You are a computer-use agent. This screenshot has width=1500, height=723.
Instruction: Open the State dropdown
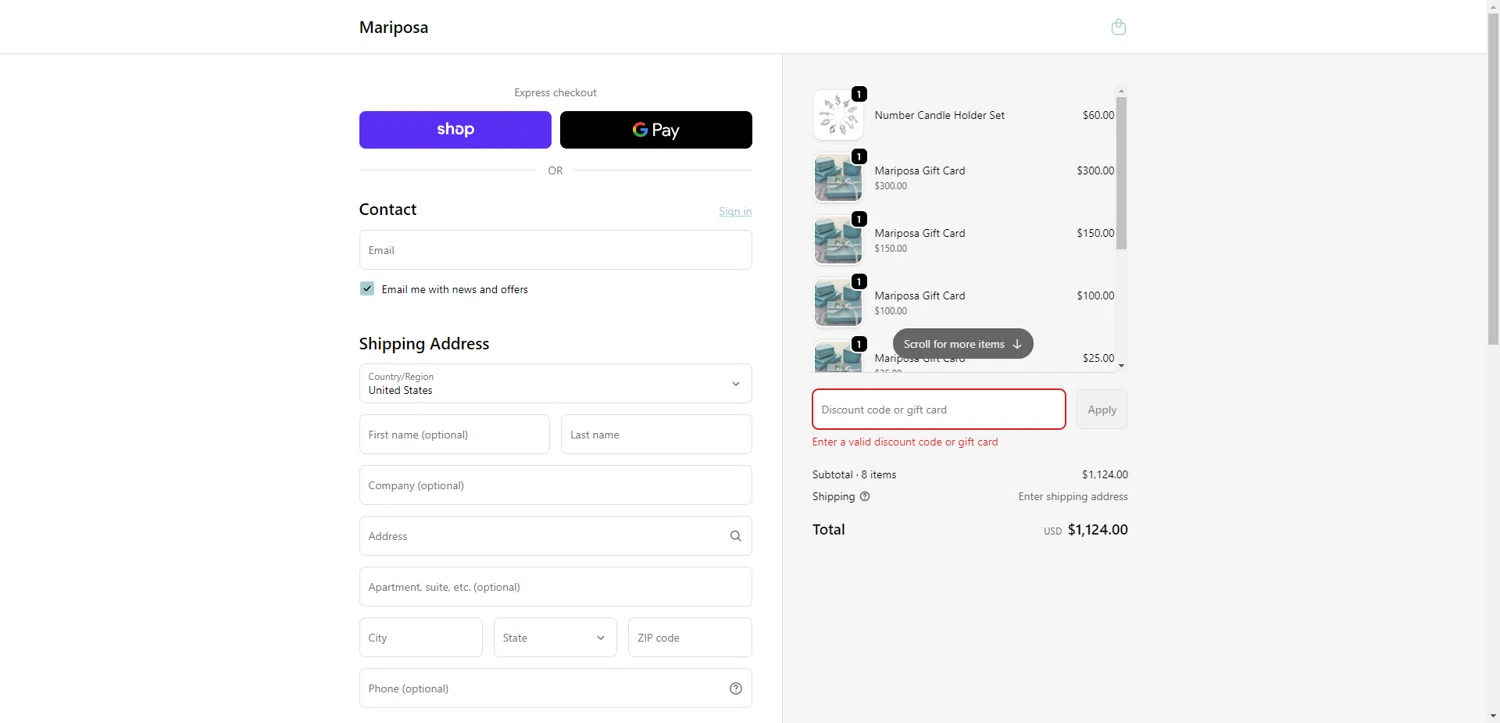(555, 637)
